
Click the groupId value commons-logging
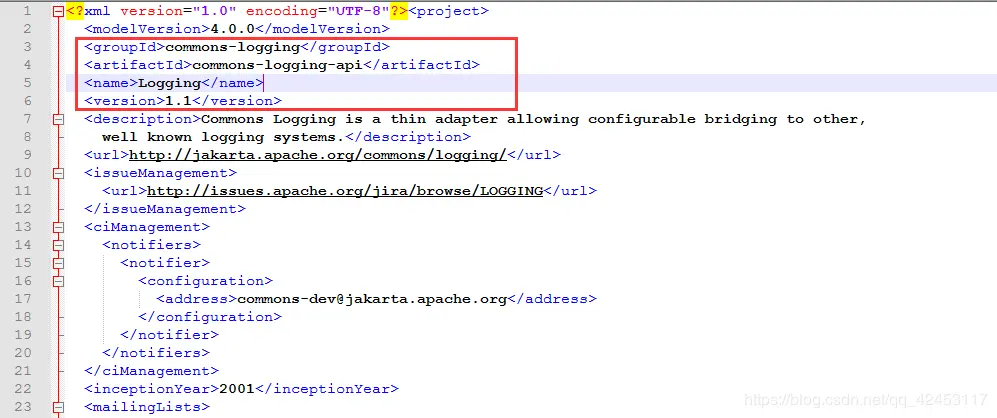pyautogui.click(x=232, y=47)
